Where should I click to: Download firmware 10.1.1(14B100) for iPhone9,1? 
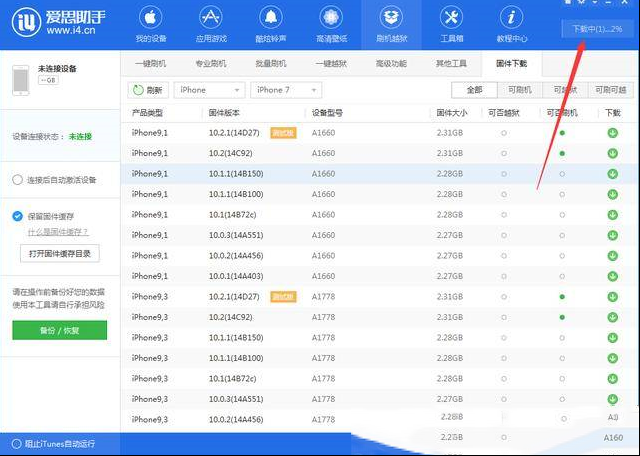coord(612,194)
